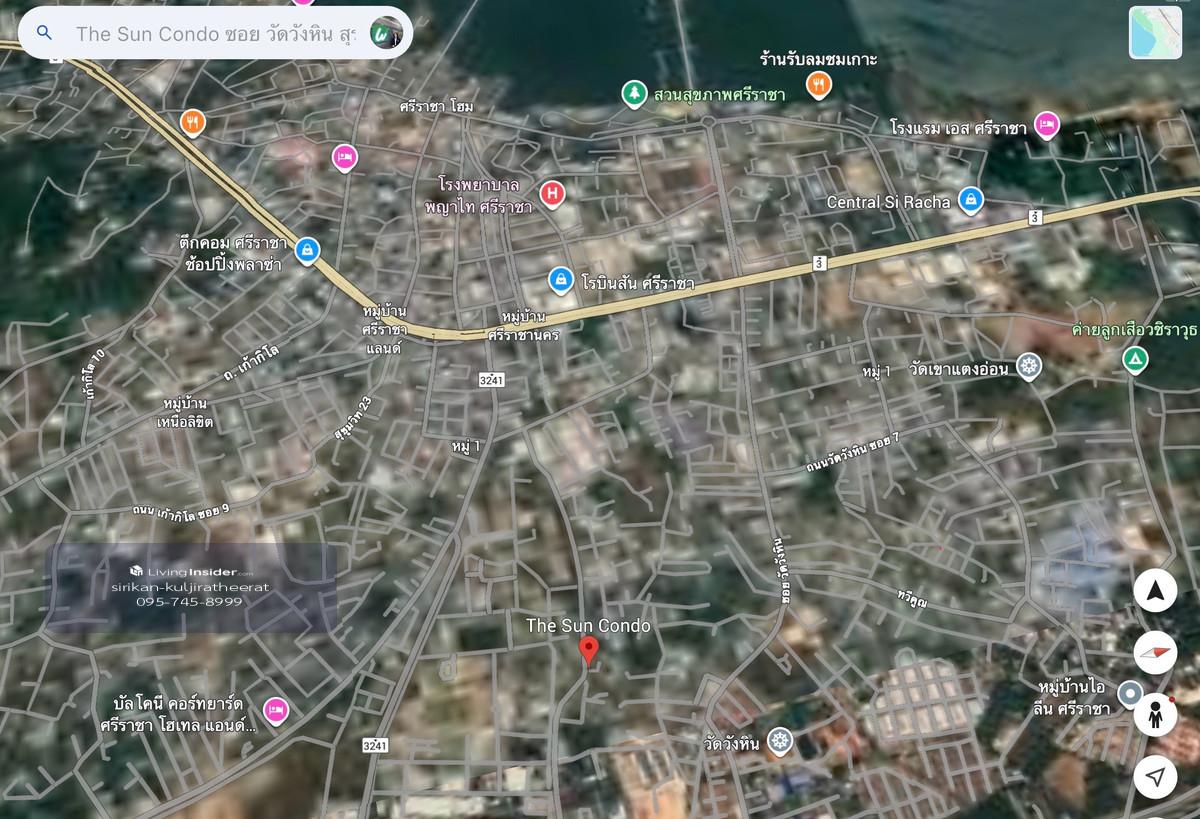The image size is (1200, 819).
Task: Open the map layers thumbnail
Action: coord(1155,33)
